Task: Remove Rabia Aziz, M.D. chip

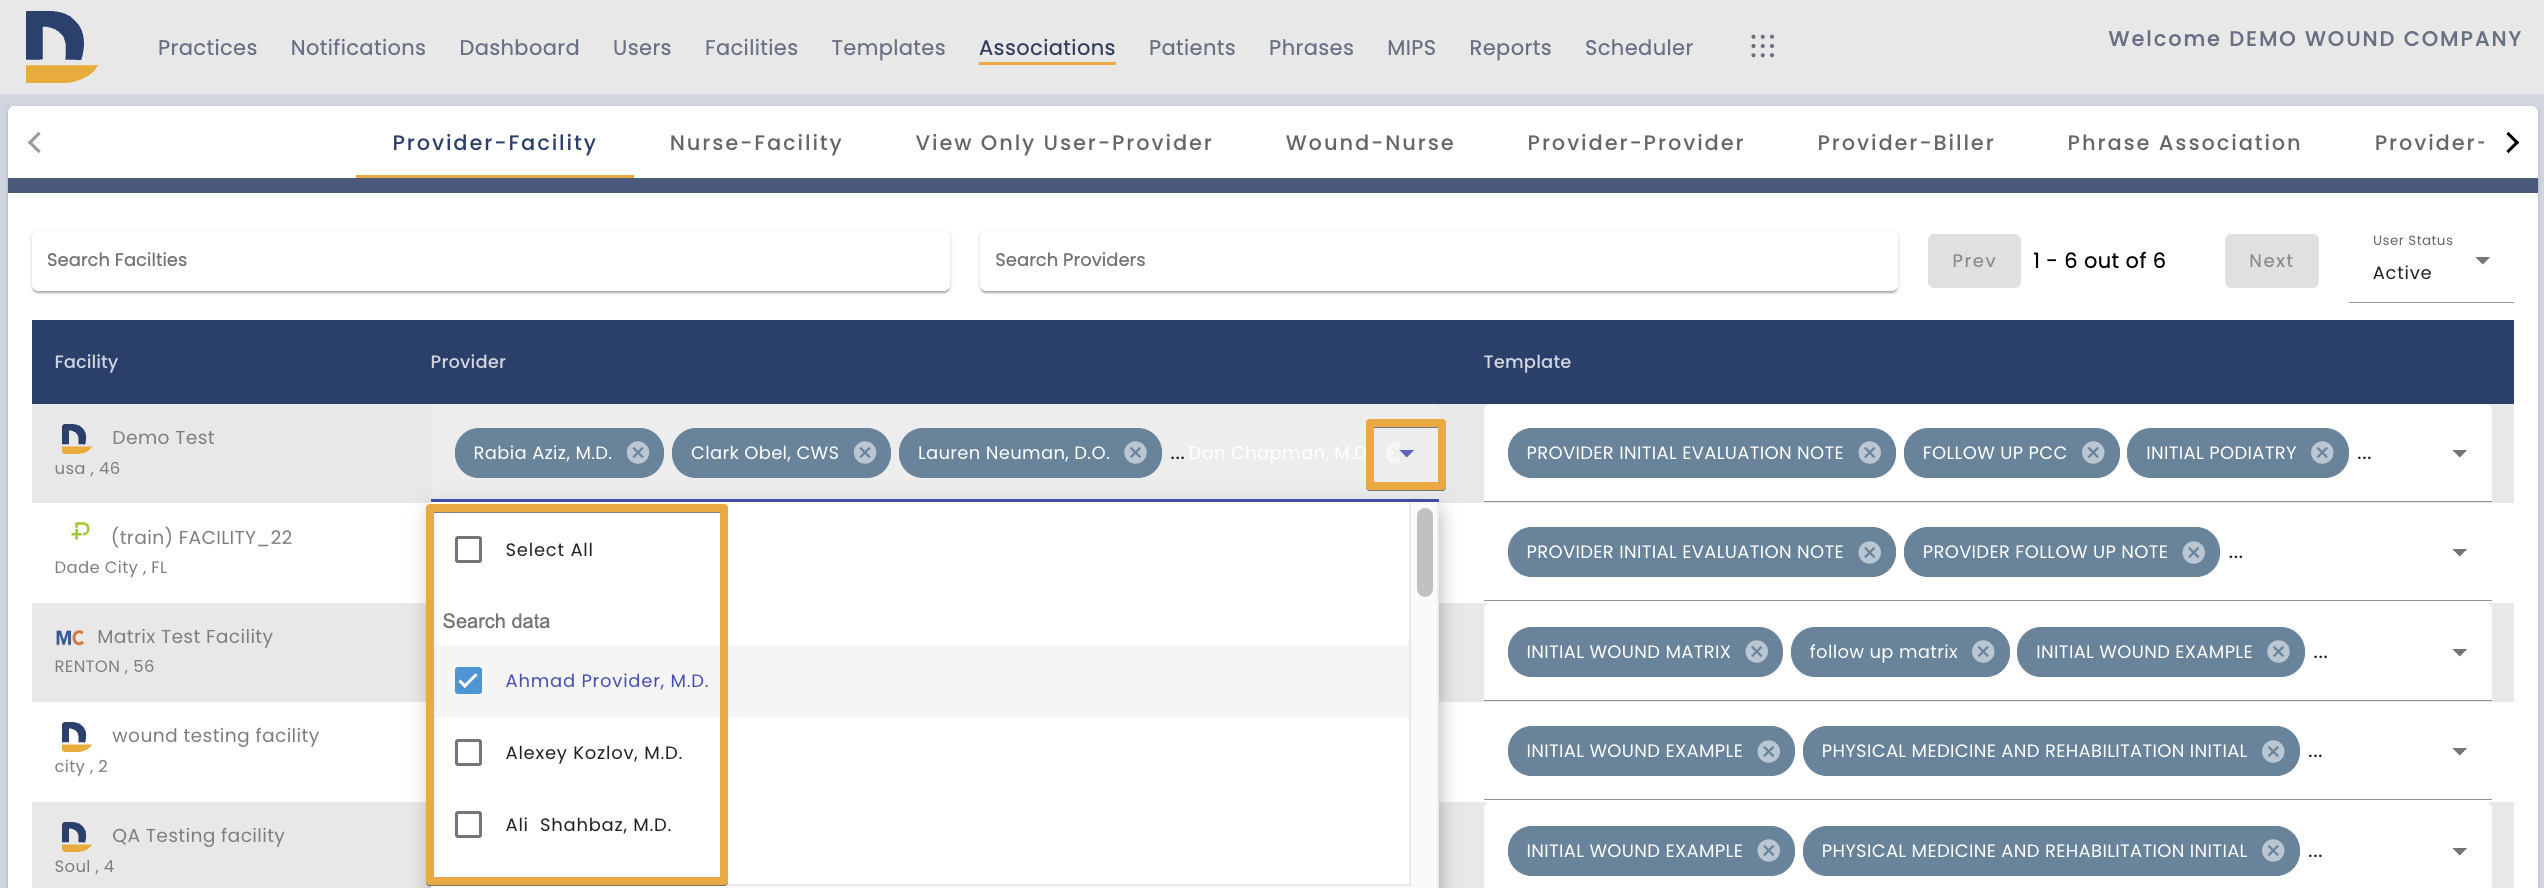Action: (x=638, y=453)
